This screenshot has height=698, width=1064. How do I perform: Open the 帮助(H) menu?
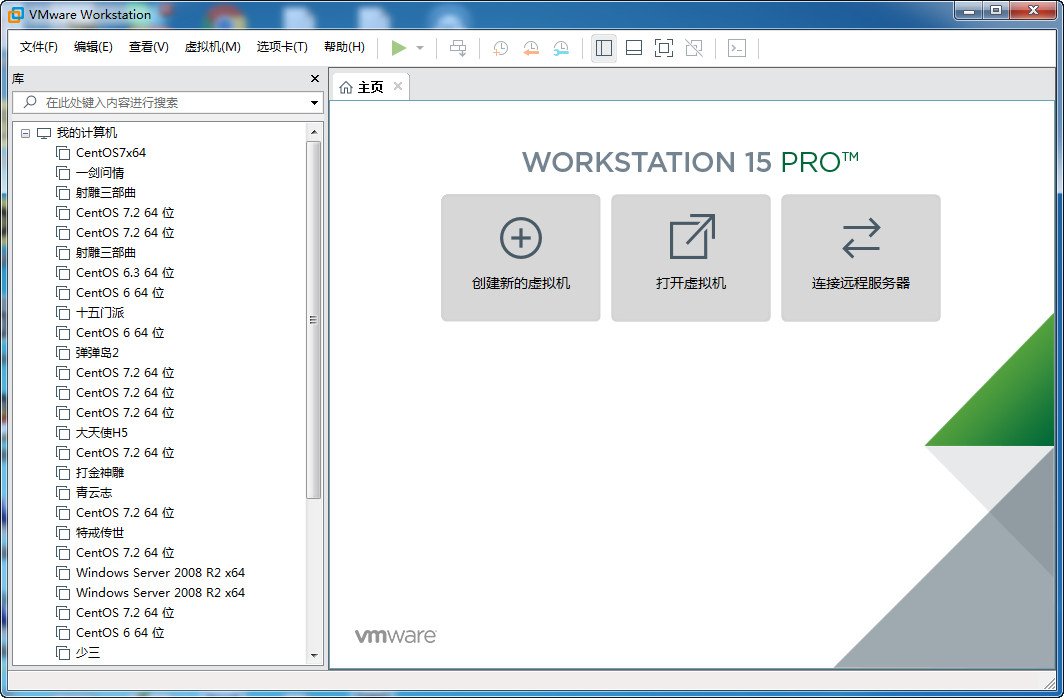click(x=344, y=47)
